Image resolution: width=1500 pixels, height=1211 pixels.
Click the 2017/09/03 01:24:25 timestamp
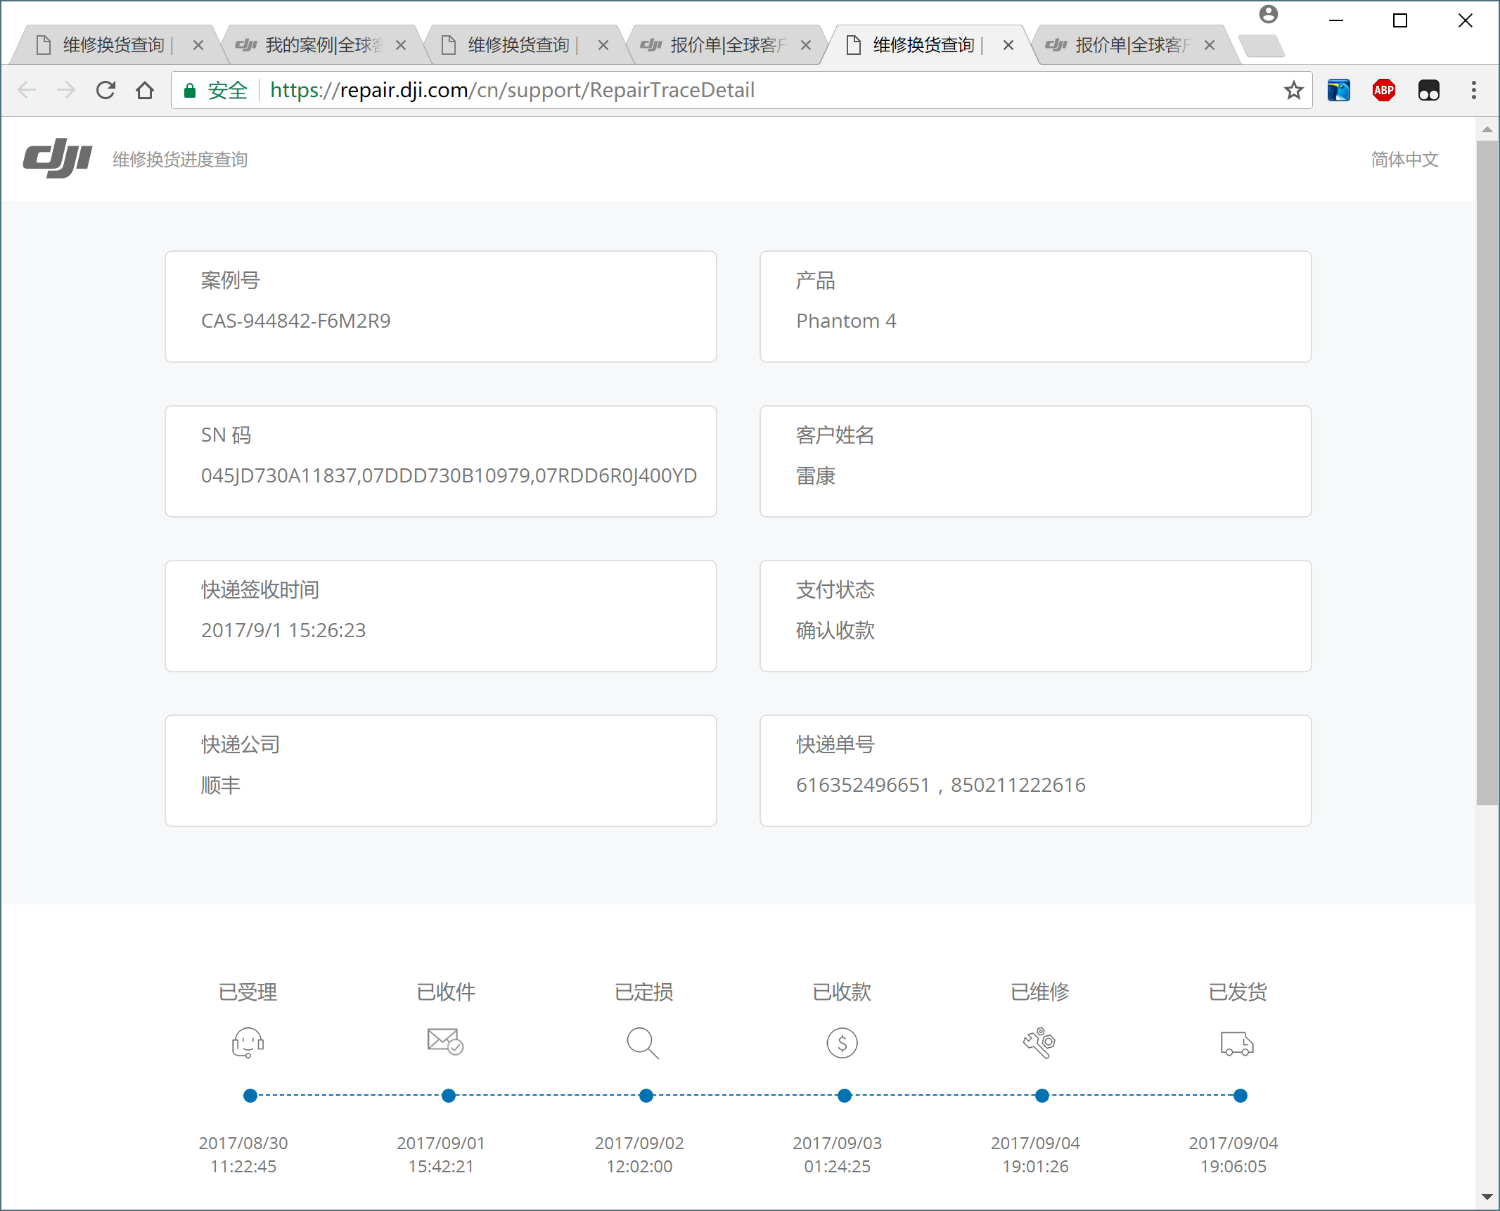837,1155
